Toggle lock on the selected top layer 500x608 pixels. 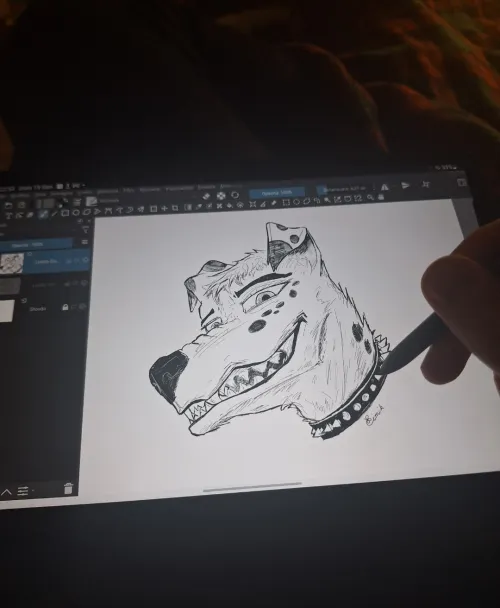click(68, 261)
